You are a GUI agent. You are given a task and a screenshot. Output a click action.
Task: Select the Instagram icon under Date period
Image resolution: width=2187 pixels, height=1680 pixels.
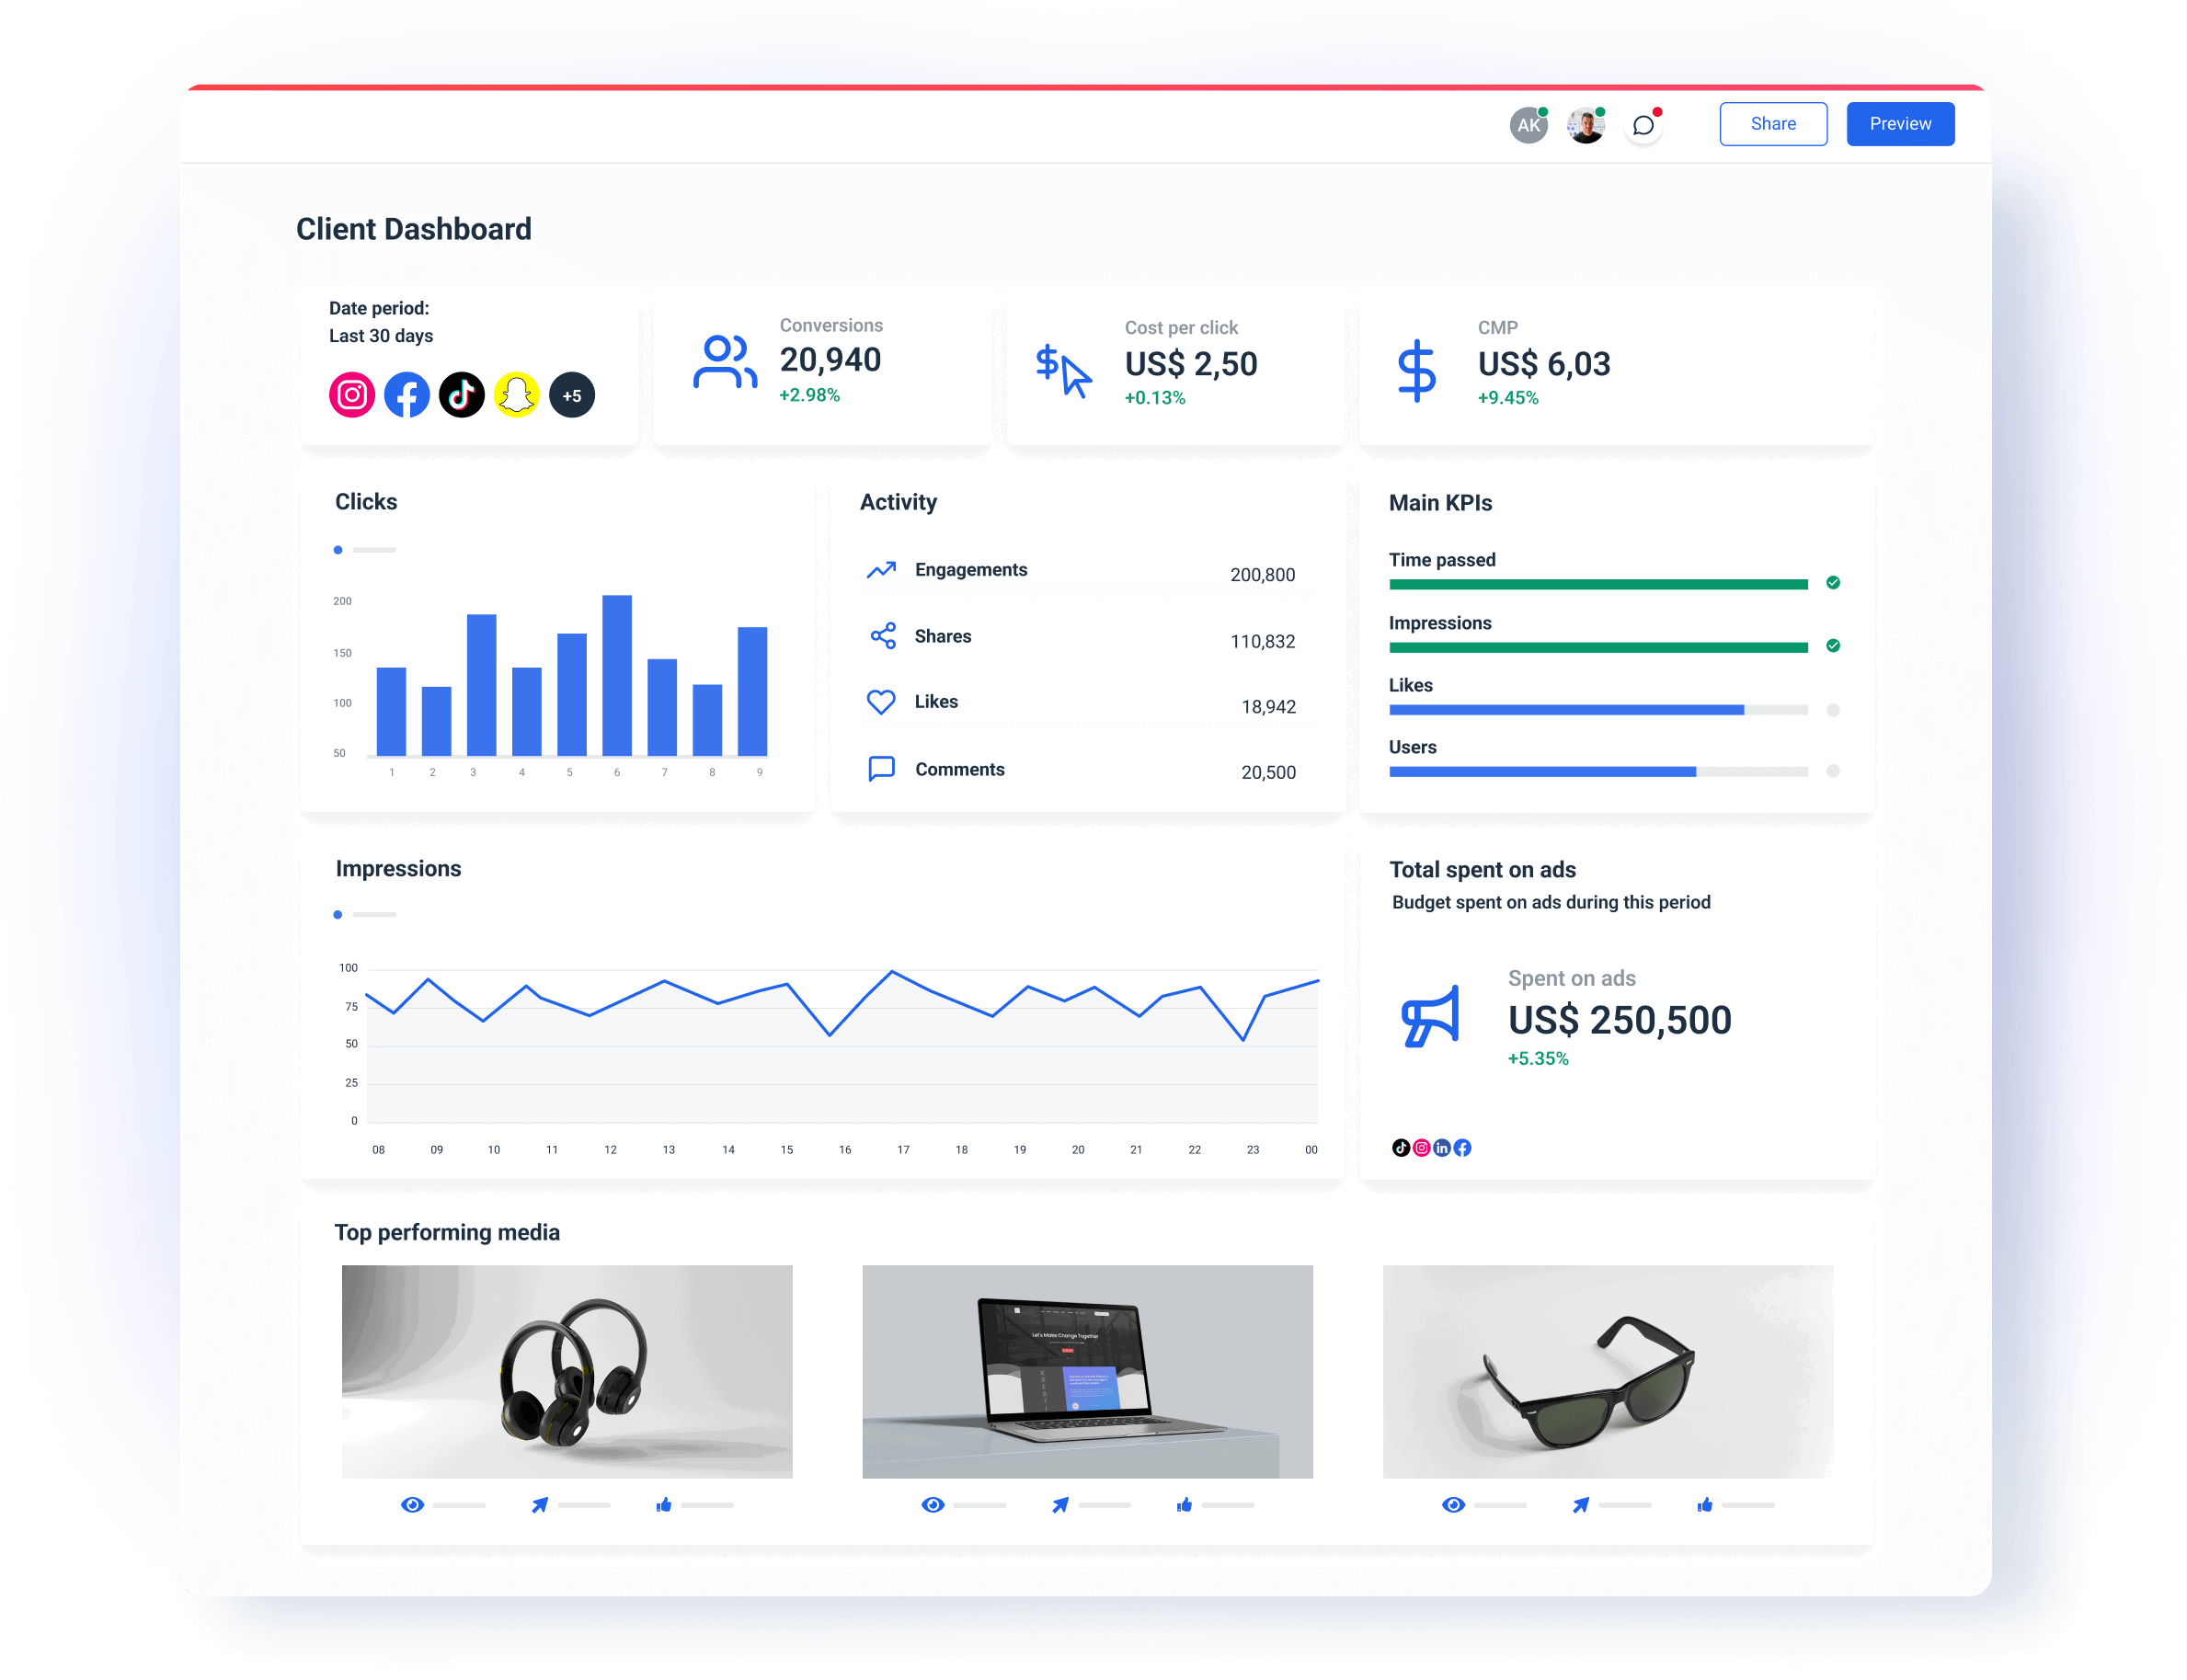352,394
